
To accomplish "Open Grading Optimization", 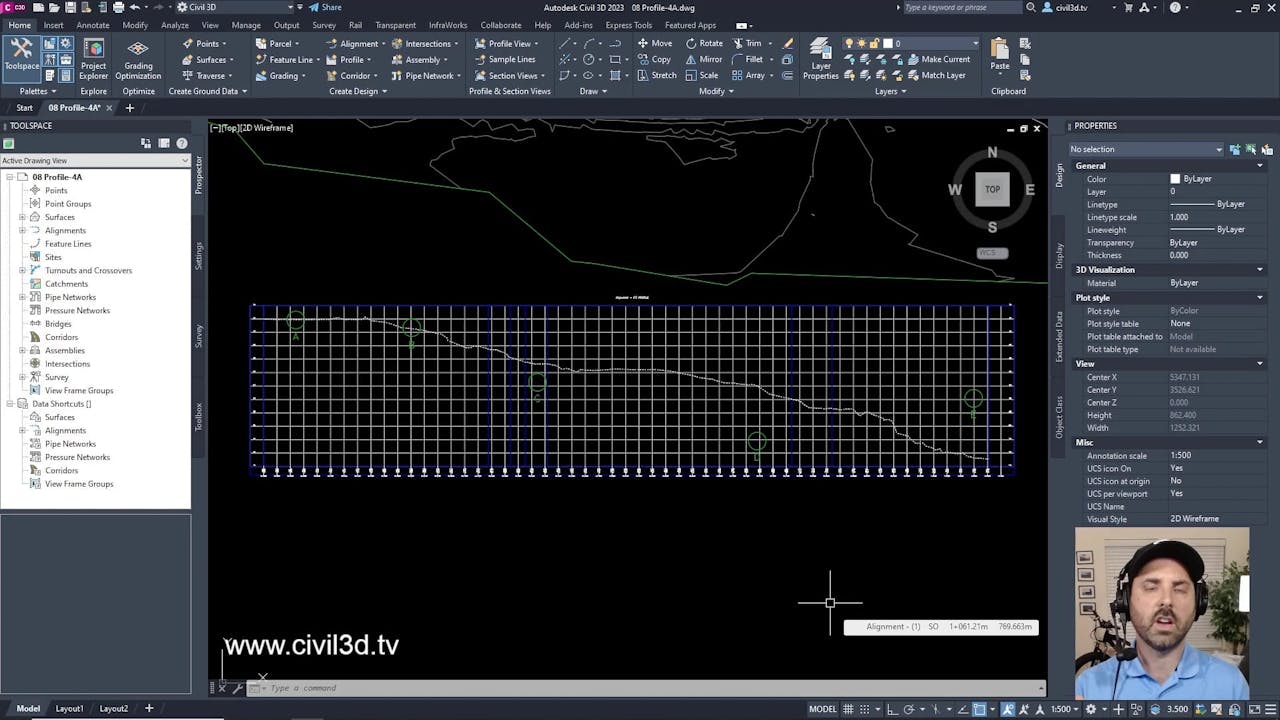I will pyautogui.click(x=137, y=57).
